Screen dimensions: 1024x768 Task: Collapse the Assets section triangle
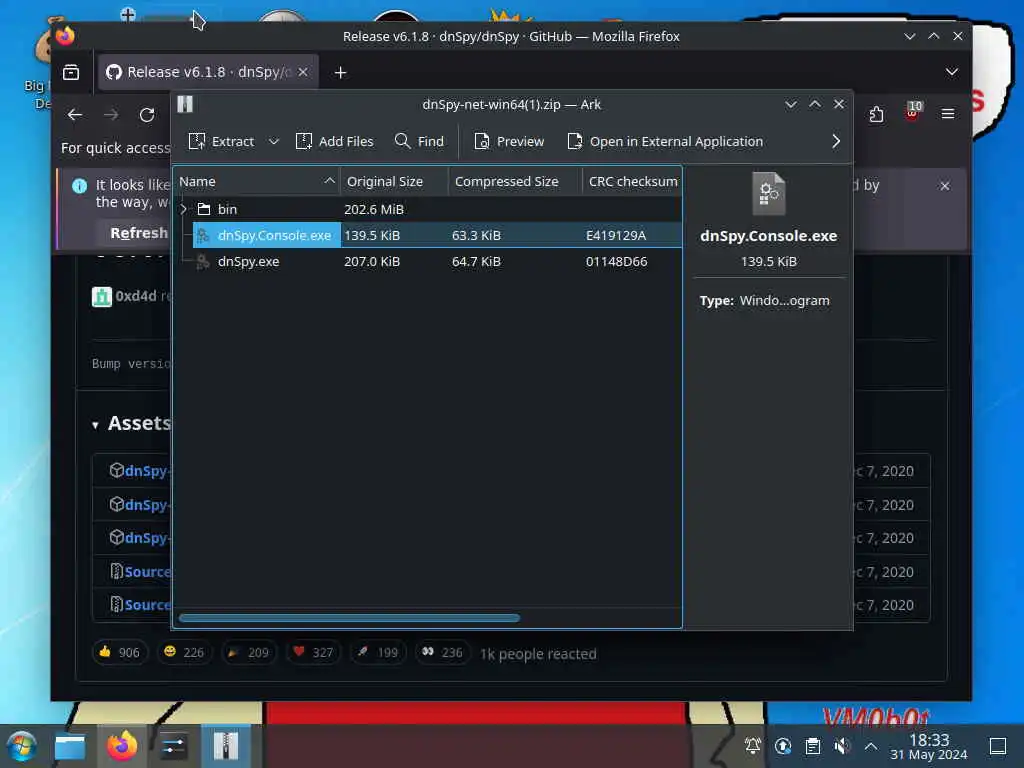(x=95, y=425)
